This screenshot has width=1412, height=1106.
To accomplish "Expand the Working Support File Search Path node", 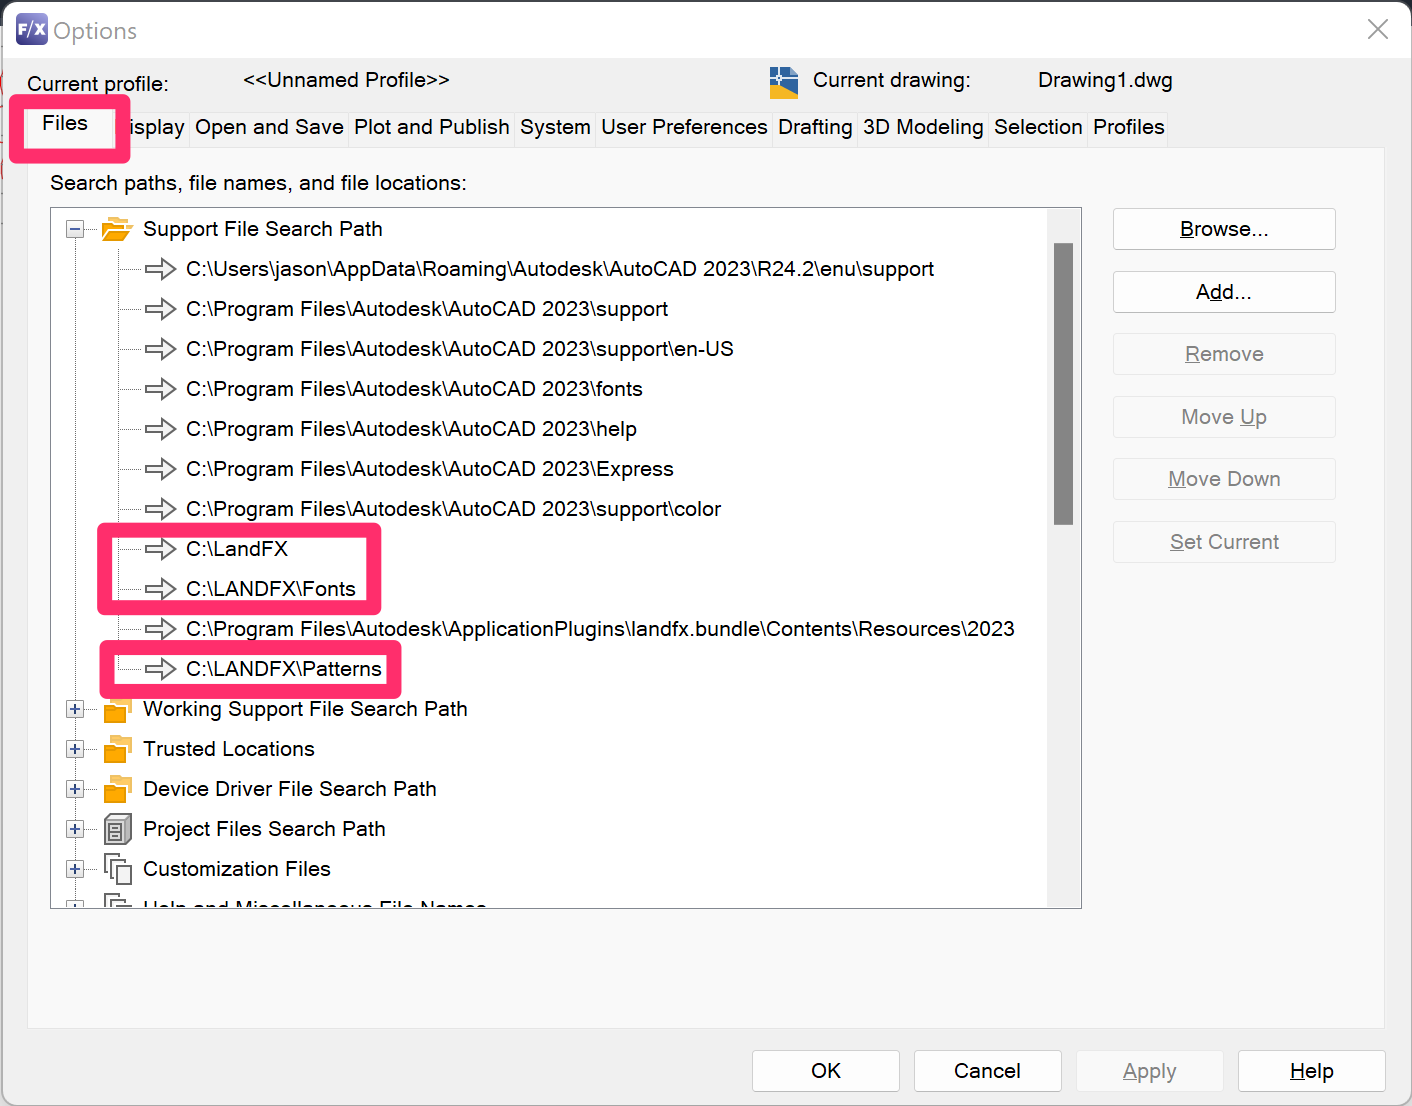I will pyautogui.click(x=75, y=709).
